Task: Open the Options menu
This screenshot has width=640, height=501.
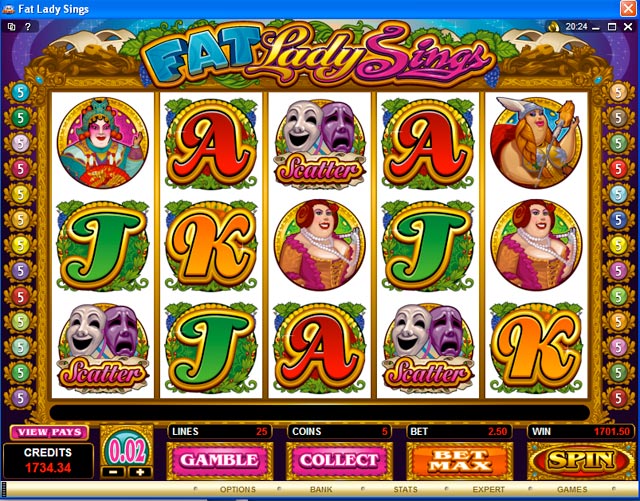Action: point(238,489)
